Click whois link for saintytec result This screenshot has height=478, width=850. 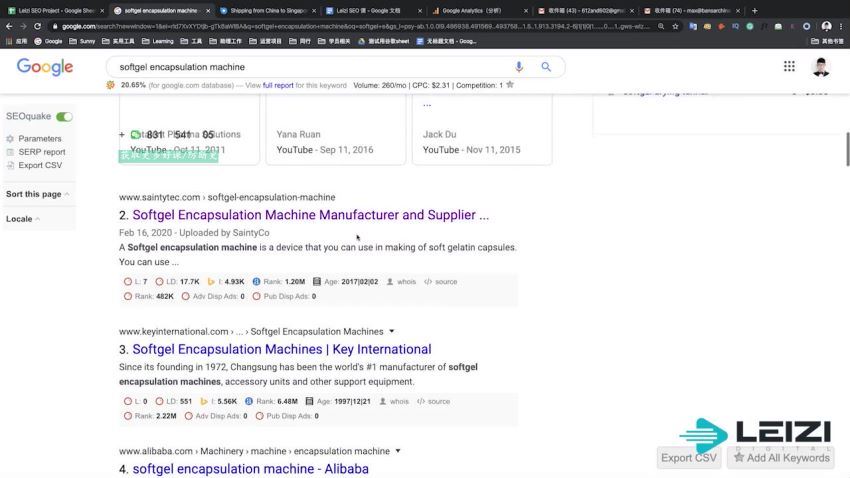point(407,282)
